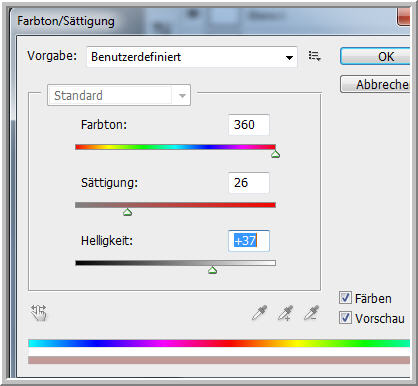418x386 pixels.
Task: Click the Farbton value field
Action: 249,125
